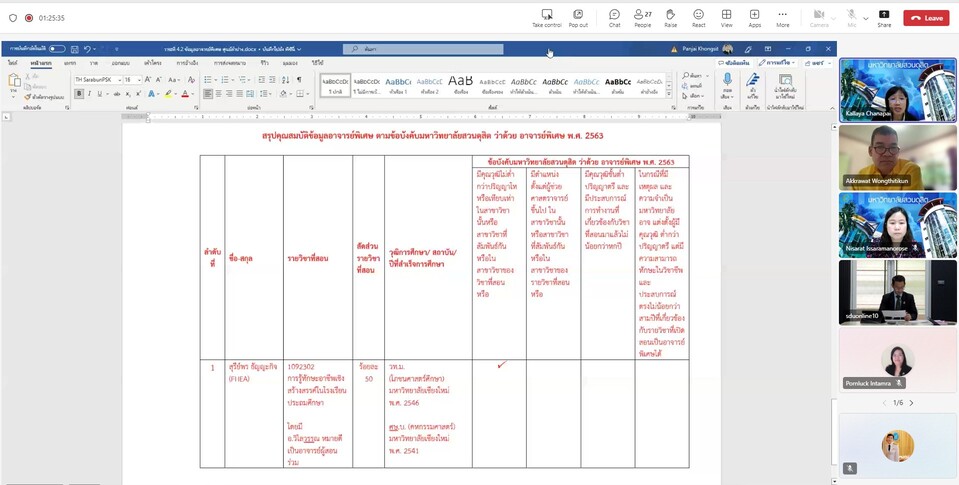Click the Paste clipboard icon
Image resolution: width=959 pixels, height=485 pixels.
14,81
